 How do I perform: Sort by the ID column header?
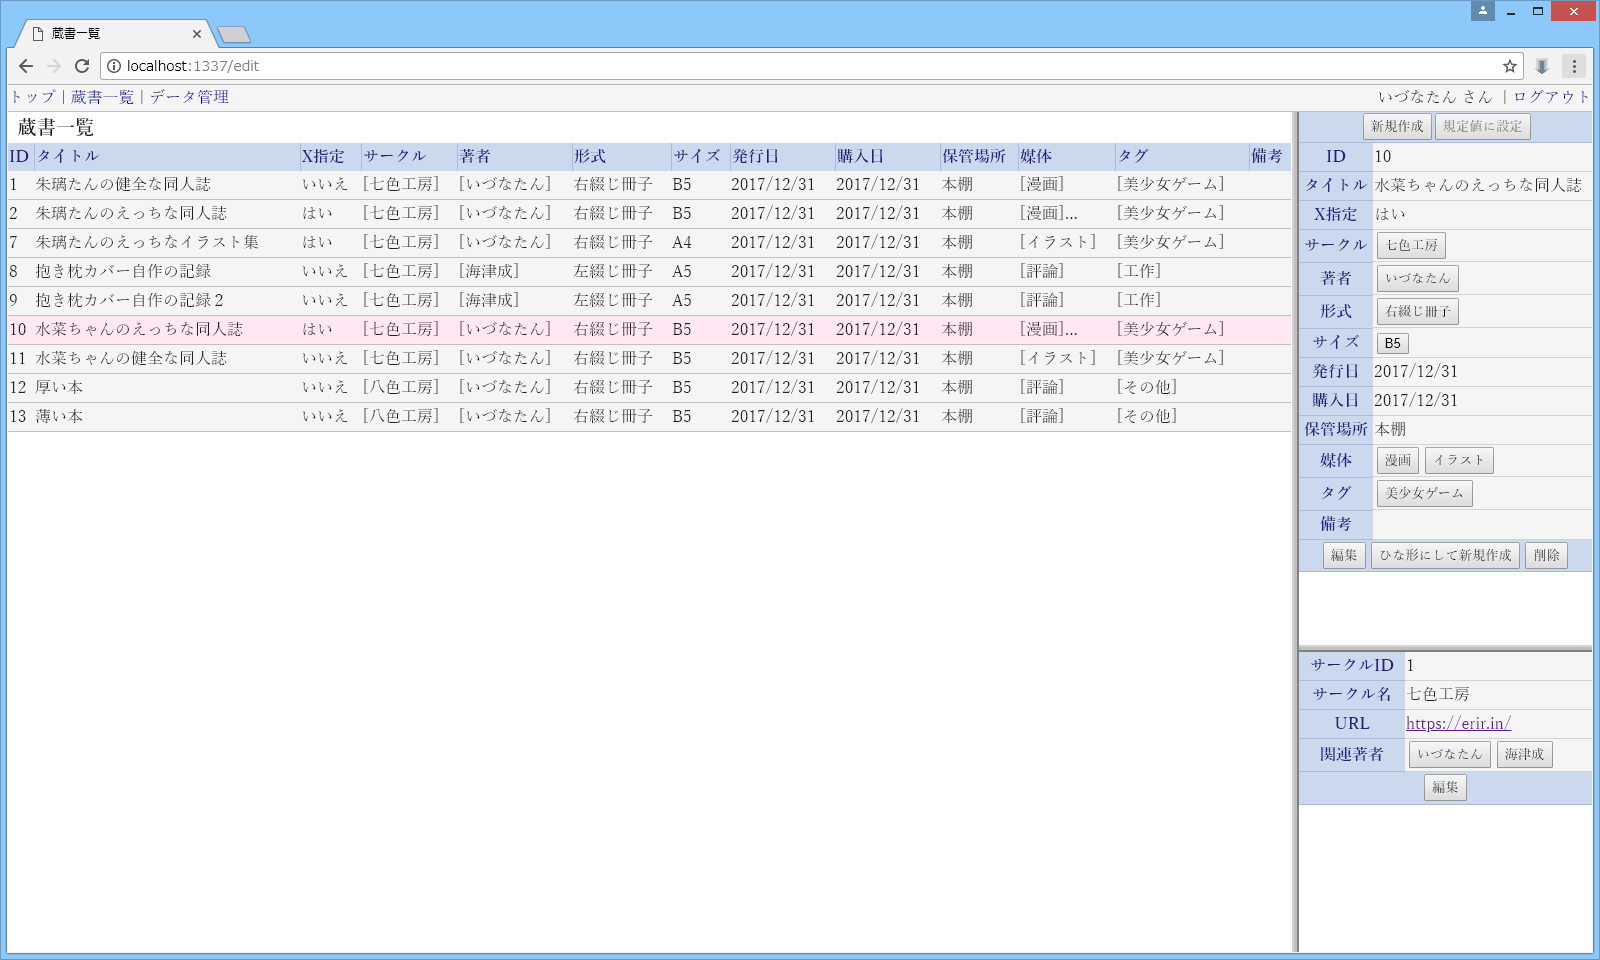click(20, 157)
